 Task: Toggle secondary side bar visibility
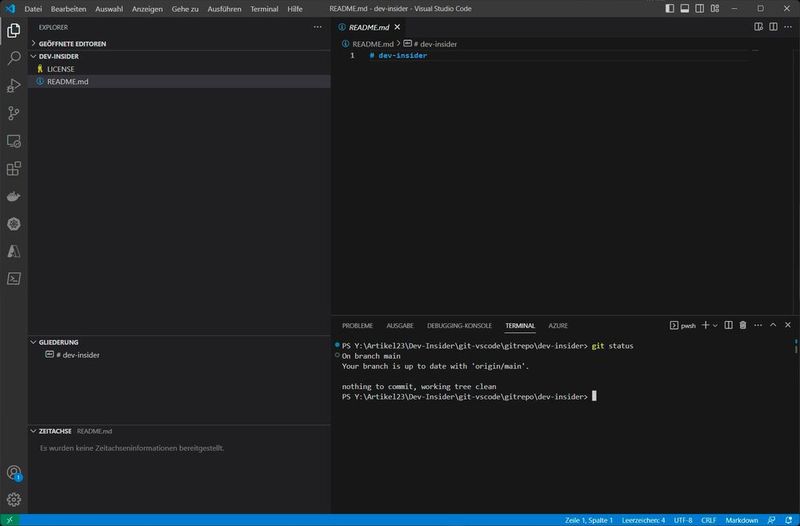coord(699,9)
